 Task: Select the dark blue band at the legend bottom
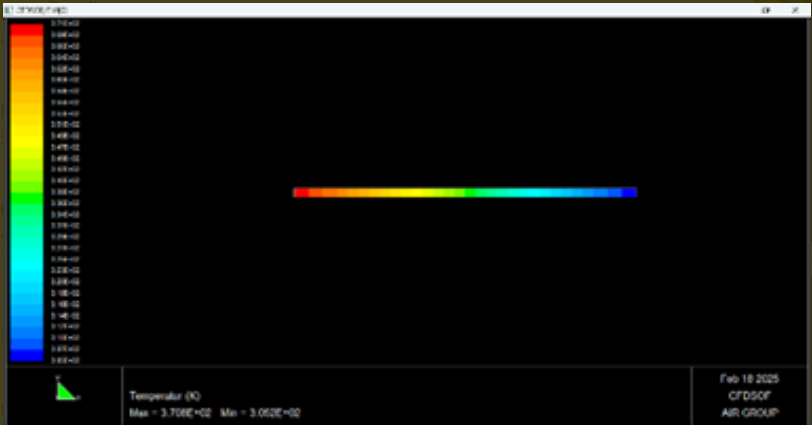pos(27,355)
